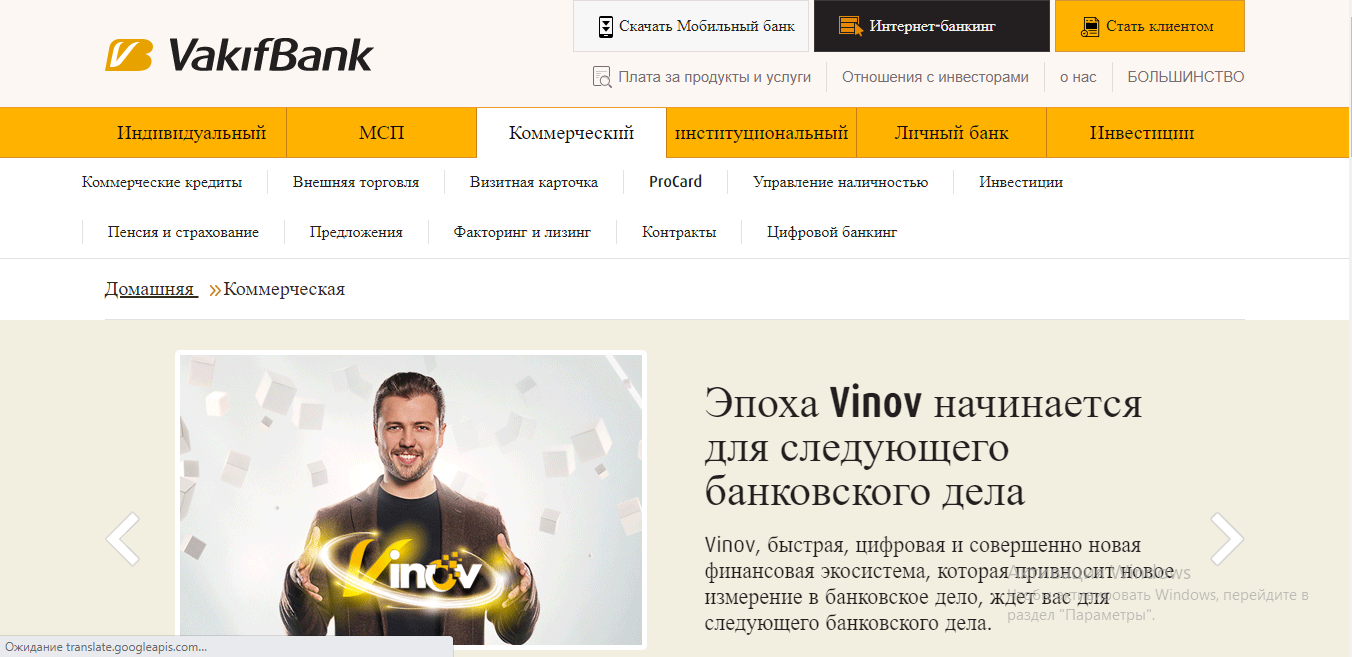1352x657 pixels.
Task: Click the Интернет-банкинг screen icon
Action: click(850, 26)
